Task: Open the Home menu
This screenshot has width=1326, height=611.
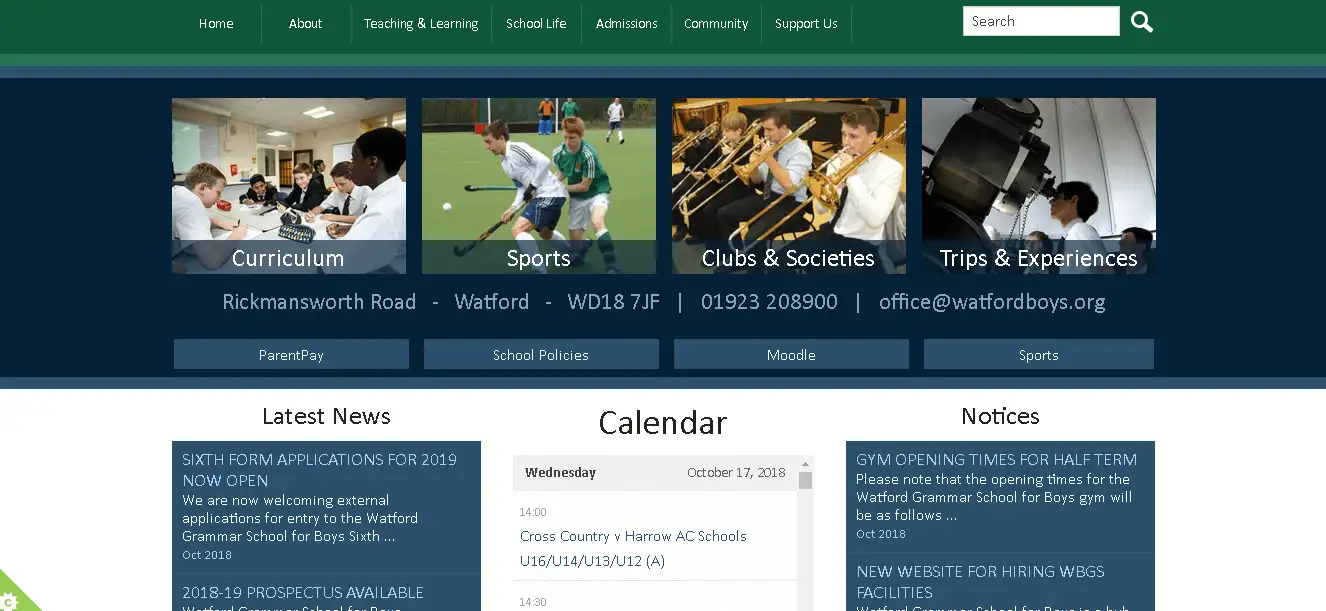Action: (216, 23)
